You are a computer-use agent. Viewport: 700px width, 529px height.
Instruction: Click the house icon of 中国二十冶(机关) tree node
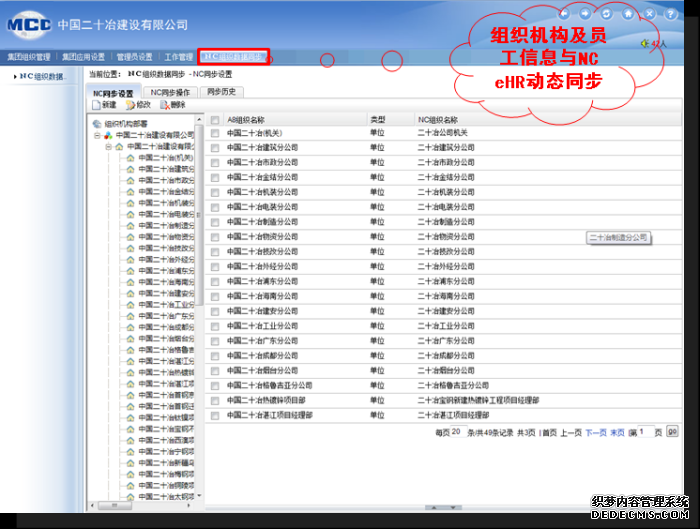click(x=130, y=158)
